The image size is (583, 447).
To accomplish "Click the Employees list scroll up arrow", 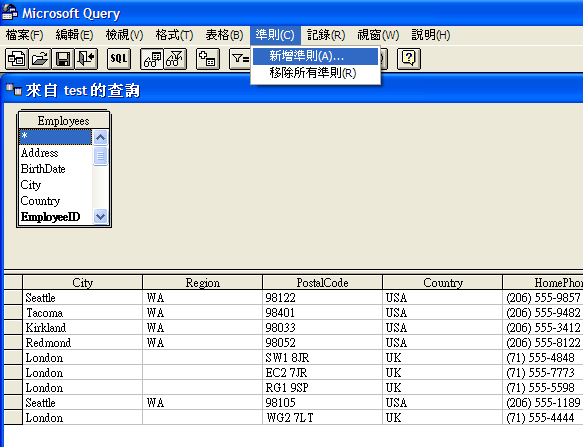I will [x=100, y=137].
